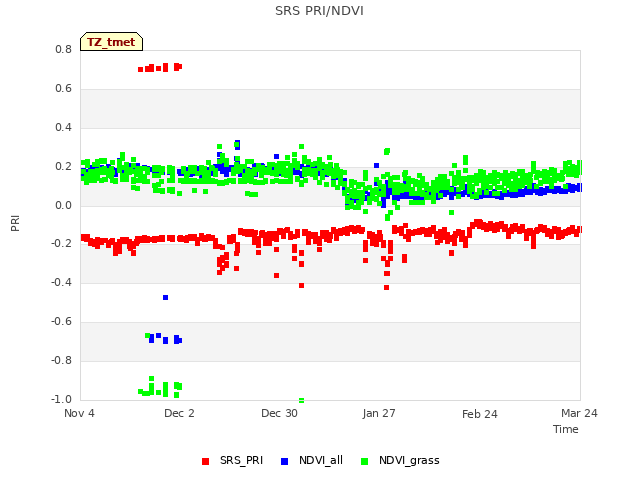
Task: Click the 0.4 y-axis tick label
Action: (x=63, y=127)
